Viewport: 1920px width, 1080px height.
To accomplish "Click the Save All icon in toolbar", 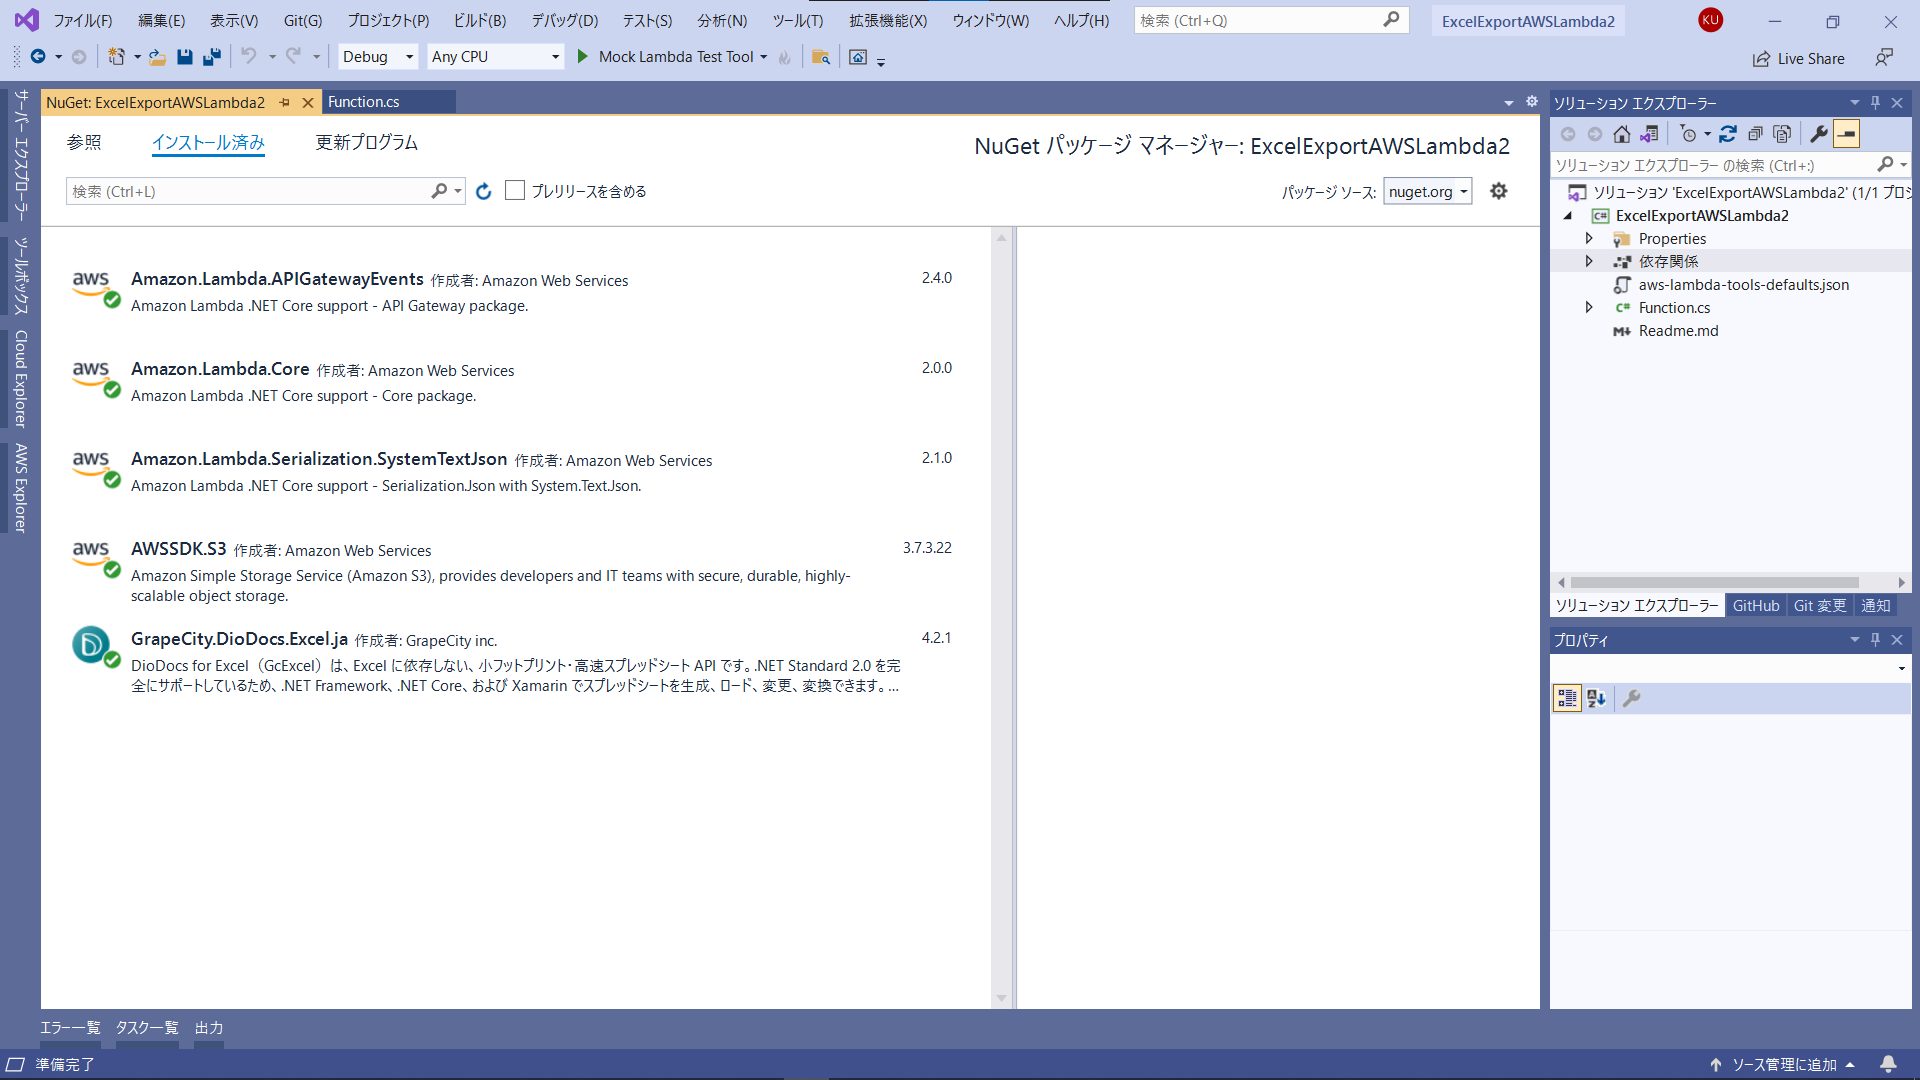I will (x=211, y=57).
